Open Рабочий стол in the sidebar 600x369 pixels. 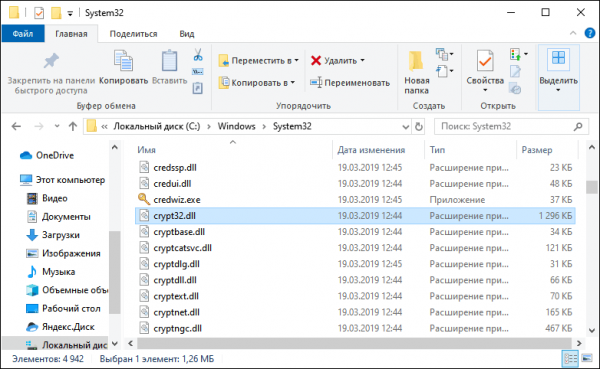pos(63,309)
